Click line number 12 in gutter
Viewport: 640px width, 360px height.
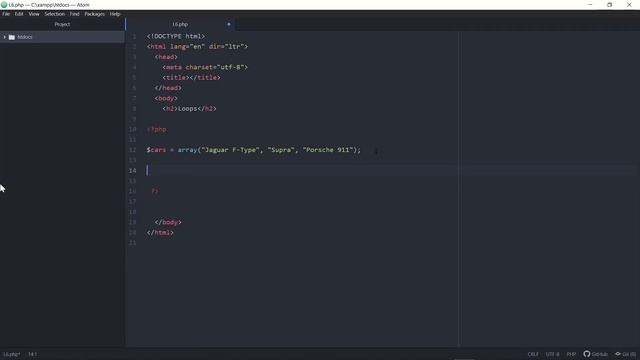click(x=132, y=150)
